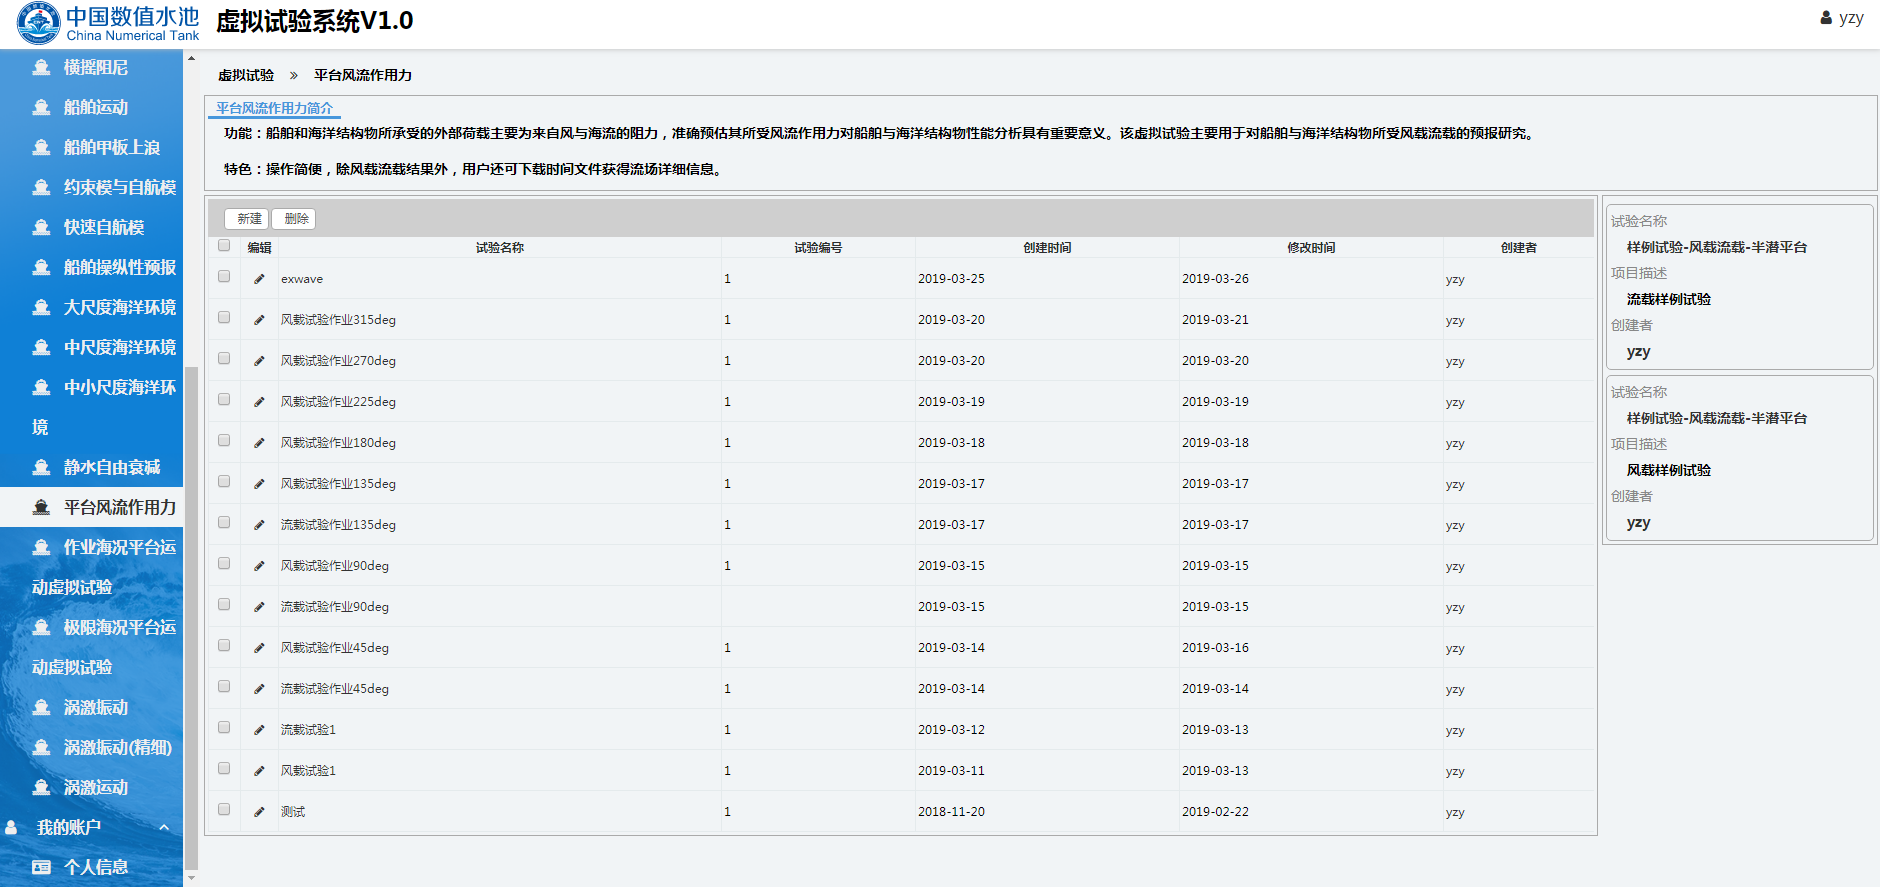This screenshot has width=1880, height=887.
Task: Click the edit pencil for exwave row
Action: (259, 279)
